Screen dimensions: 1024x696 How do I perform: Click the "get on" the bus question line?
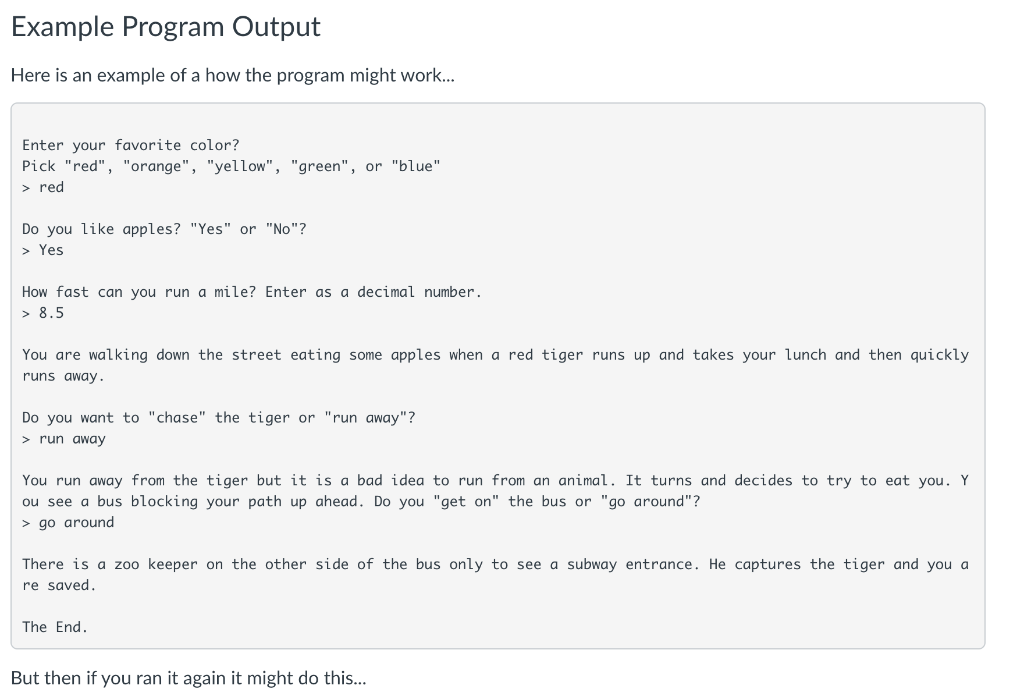[x=361, y=501]
